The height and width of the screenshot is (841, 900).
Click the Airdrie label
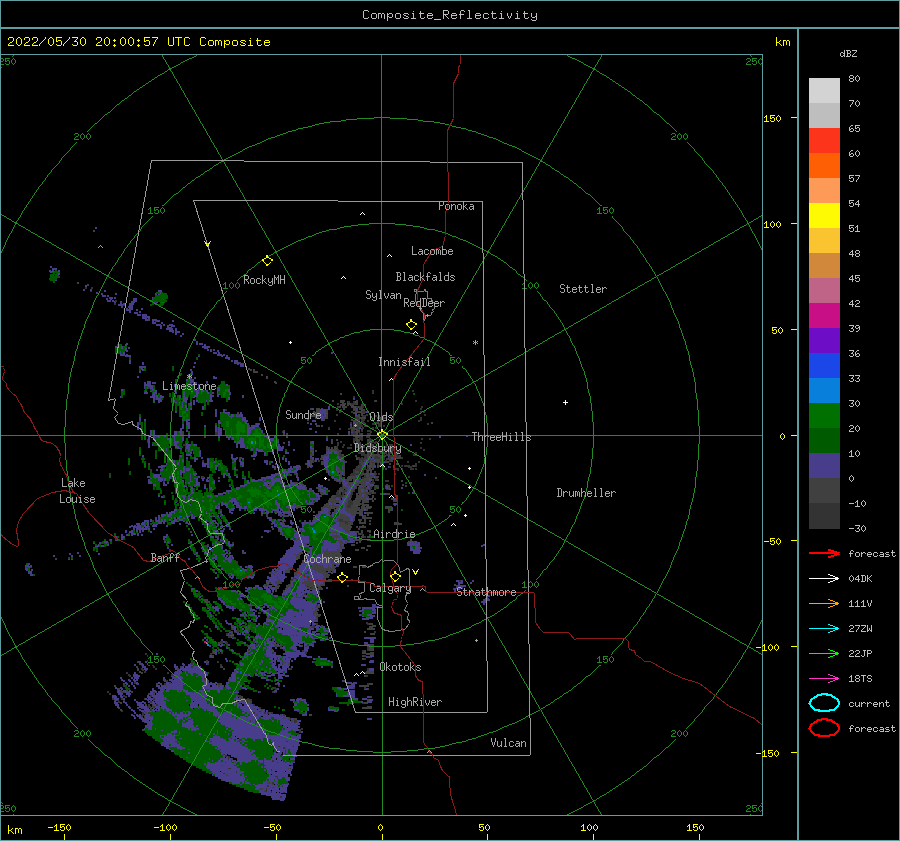coord(394,534)
